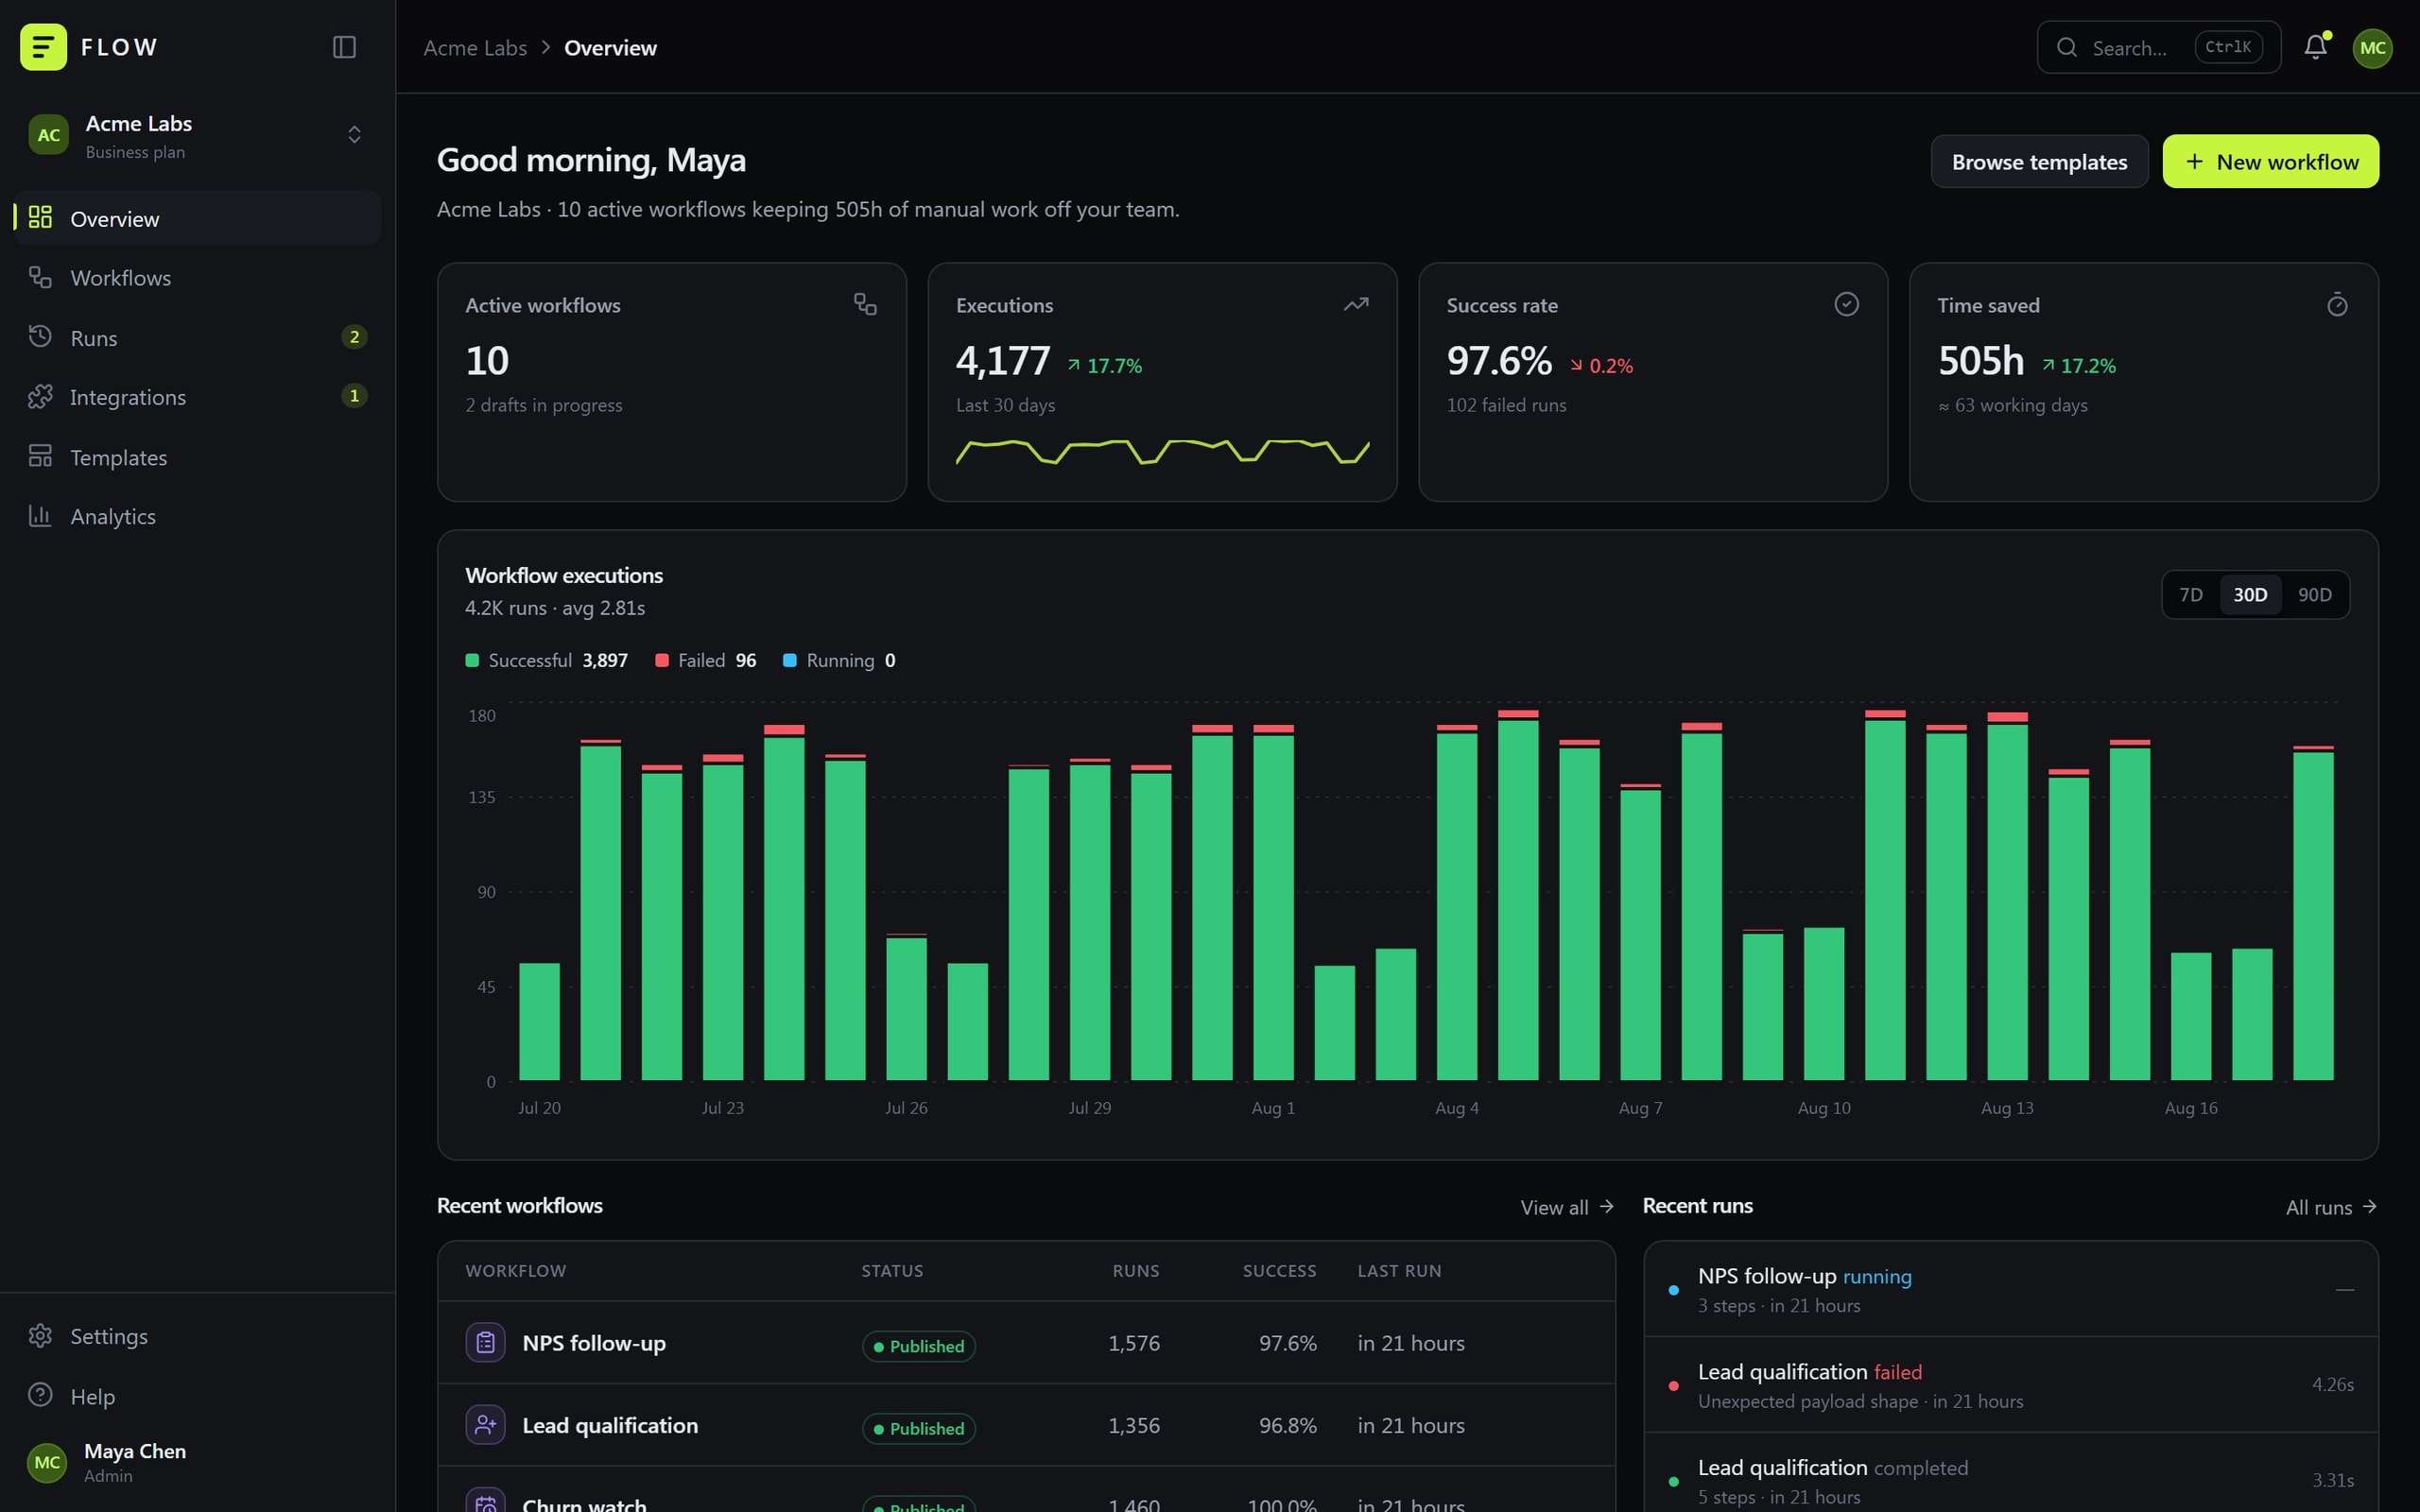
Task: Select the 7D time range
Action: [x=2191, y=595]
